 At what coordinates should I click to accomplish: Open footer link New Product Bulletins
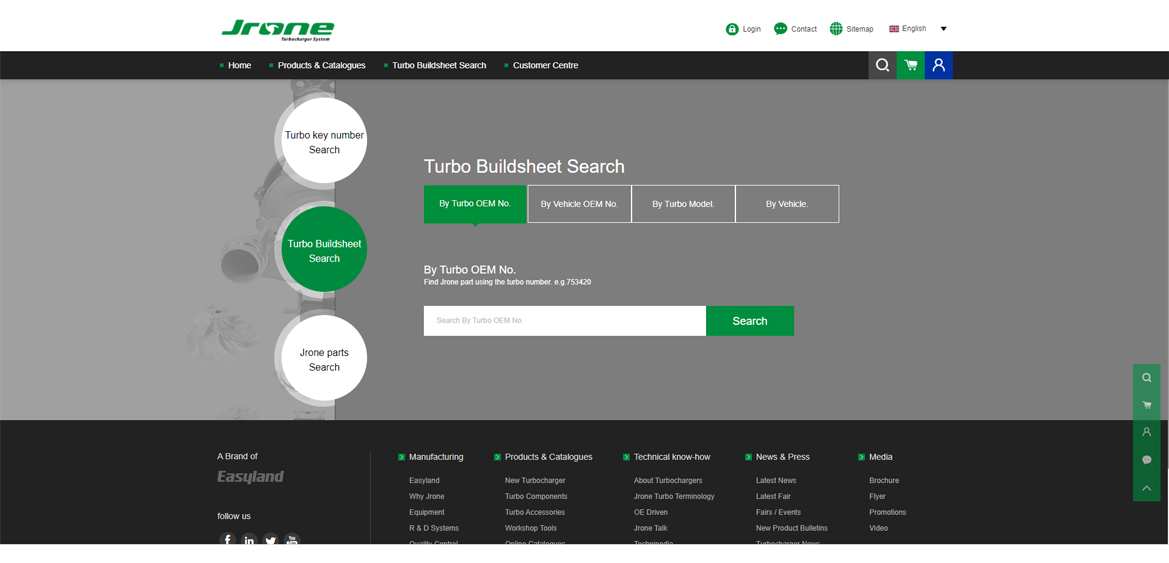click(792, 528)
